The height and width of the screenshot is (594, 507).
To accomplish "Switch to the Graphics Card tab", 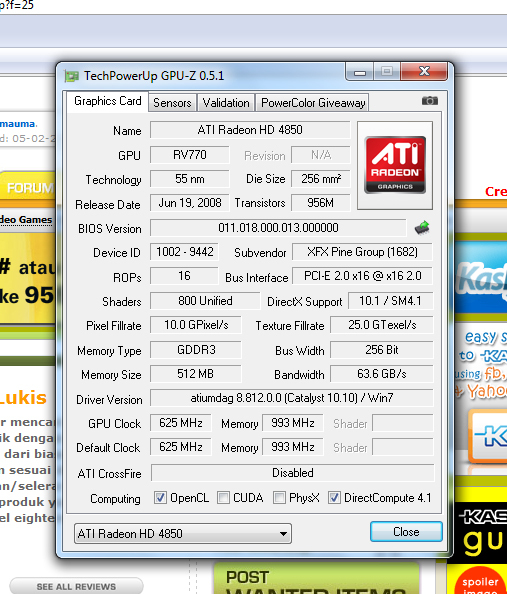I will pyautogui.click(x=108, y=101).
